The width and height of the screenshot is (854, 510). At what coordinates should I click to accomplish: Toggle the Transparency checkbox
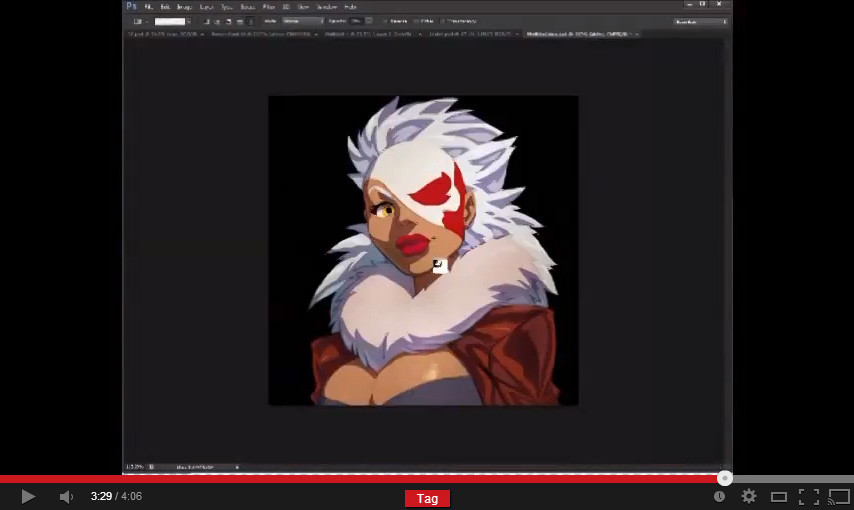click(x=442, y=21)
